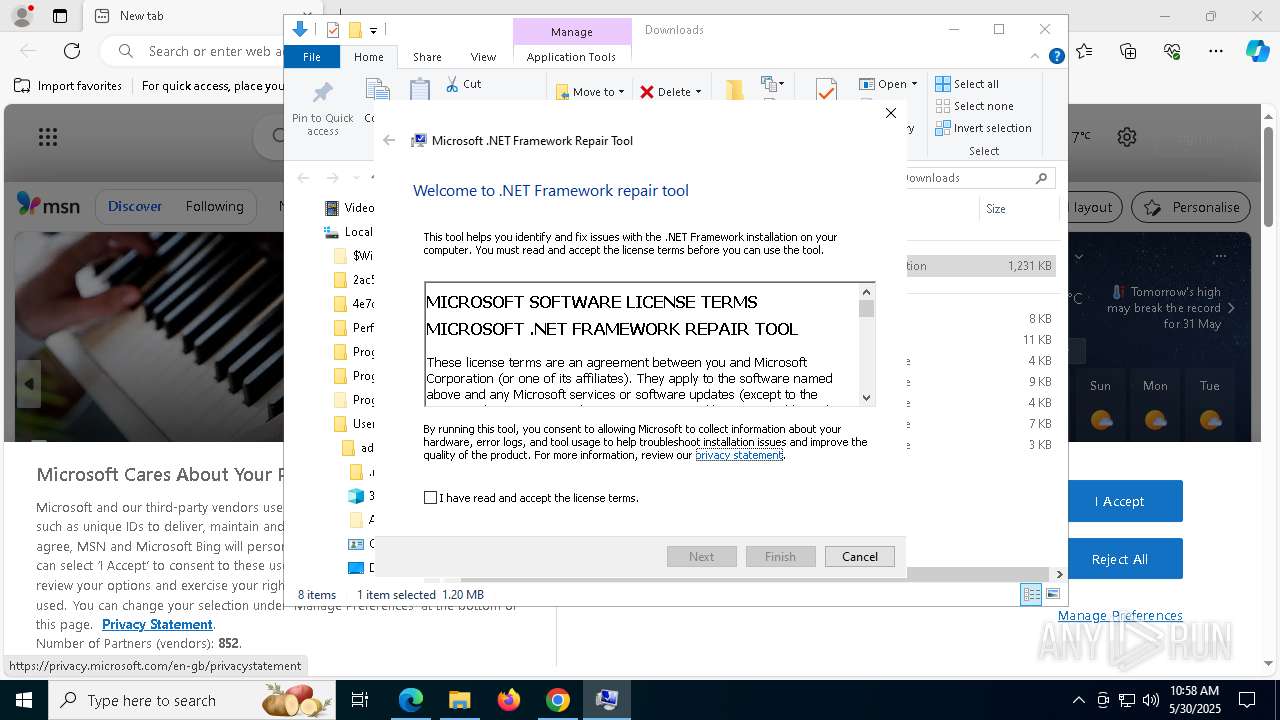
Task: Expand the New item dropdown in ribbon
Action: (773, 84)
